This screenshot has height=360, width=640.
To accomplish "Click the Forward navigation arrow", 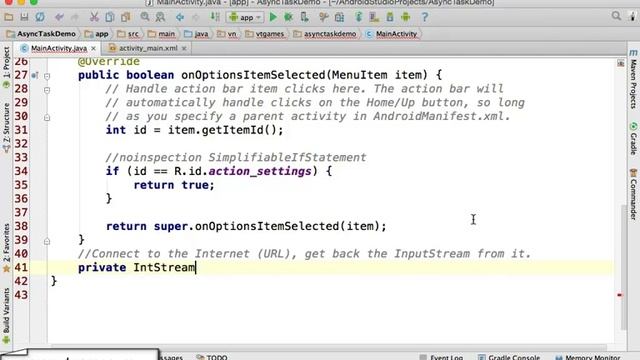I will tap(196, 17).
